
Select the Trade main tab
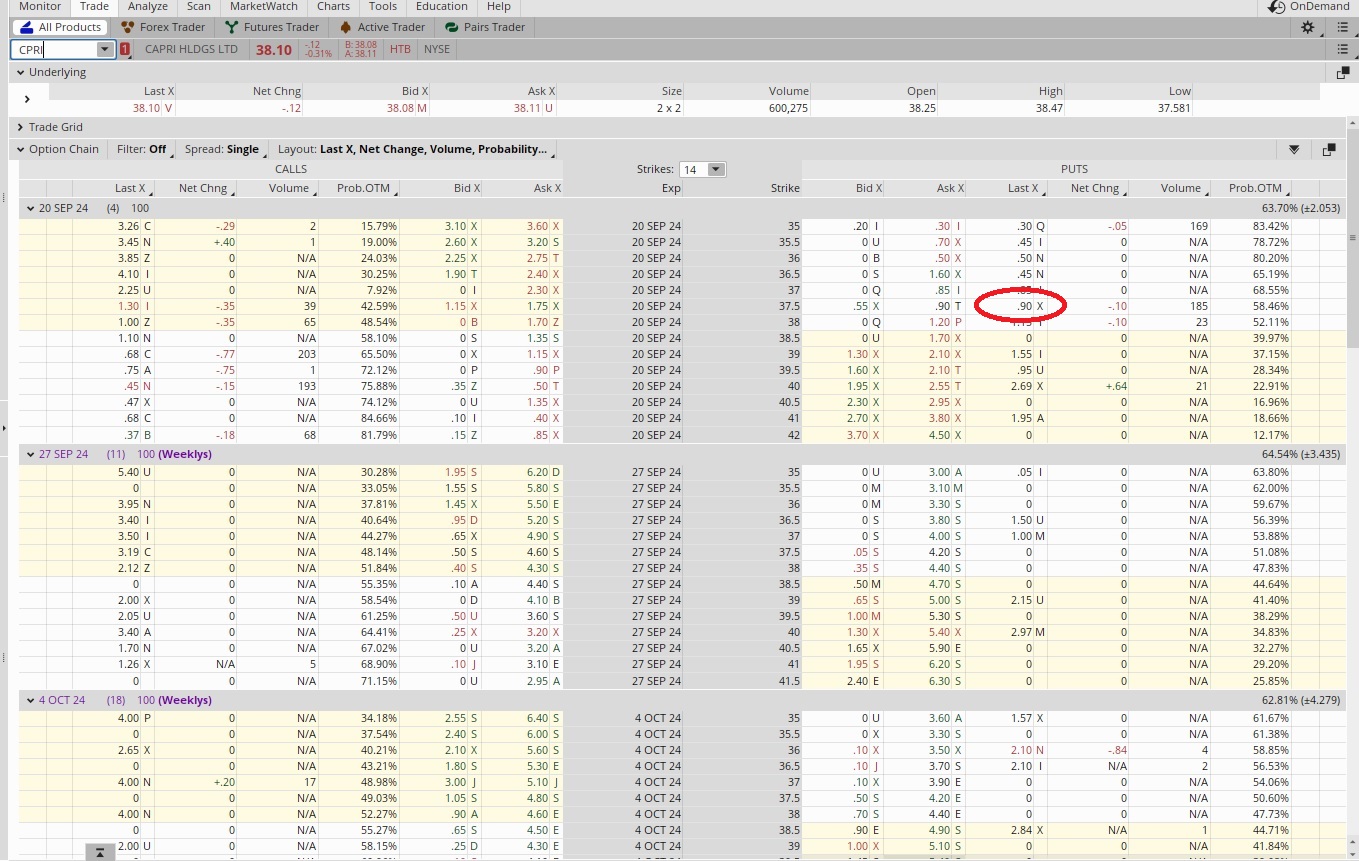94,6
